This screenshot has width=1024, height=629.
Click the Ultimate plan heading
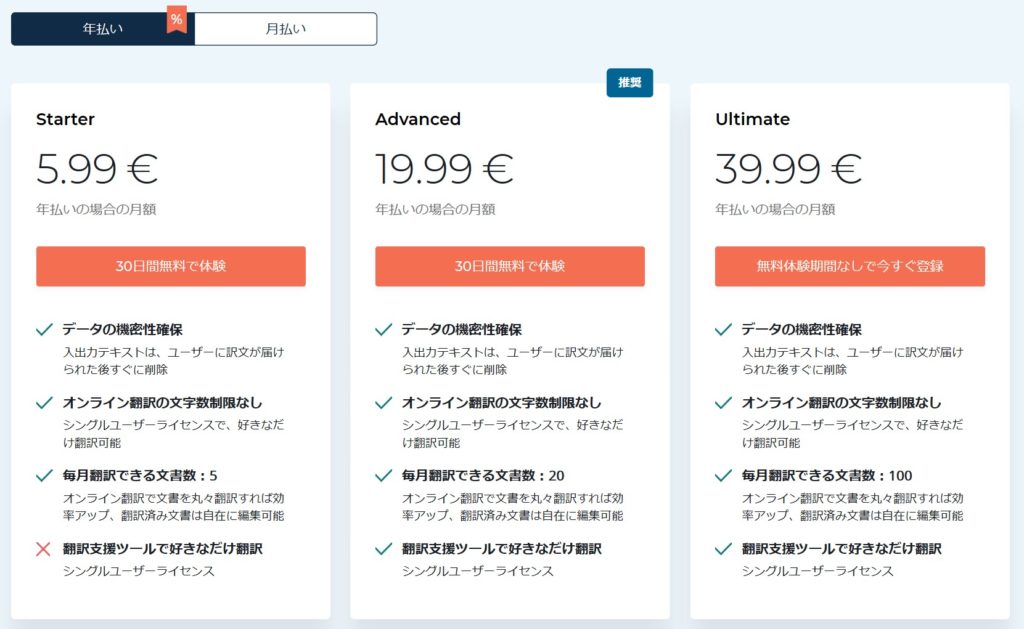752,119
